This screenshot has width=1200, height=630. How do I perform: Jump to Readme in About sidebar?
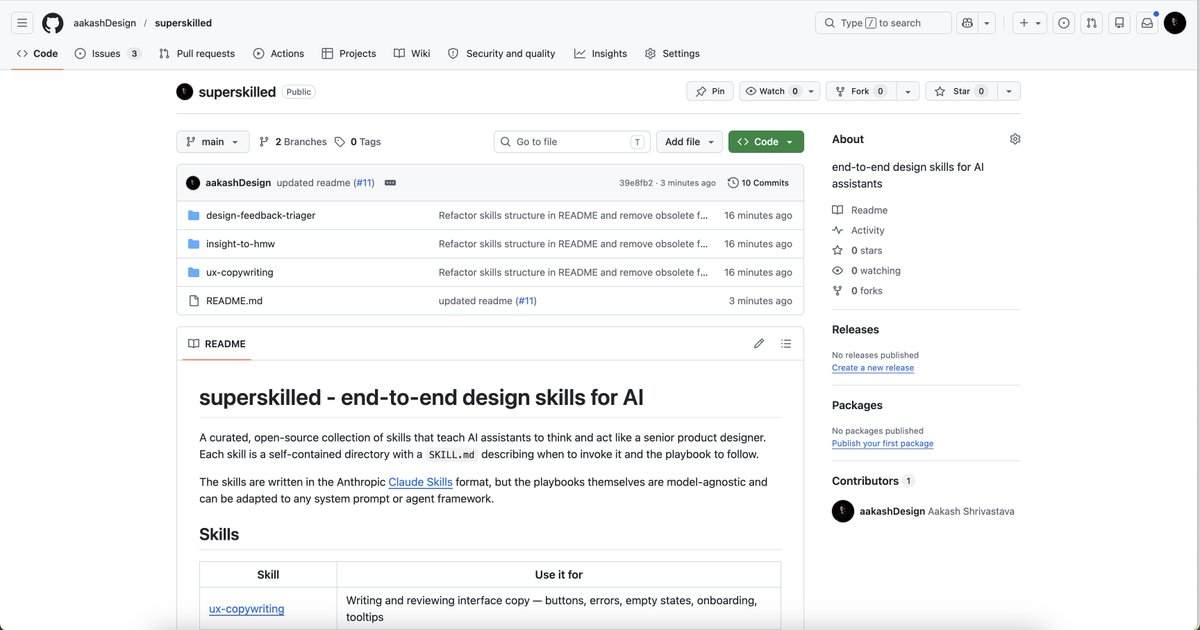click(x=860, y=210)
